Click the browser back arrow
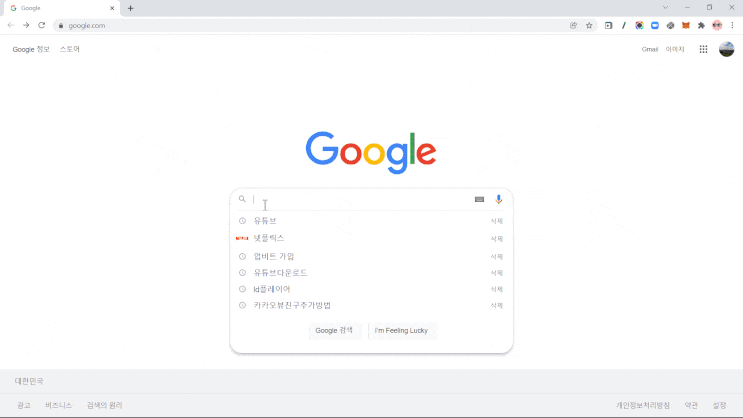 pyautogui.click(x=11, y=25)
